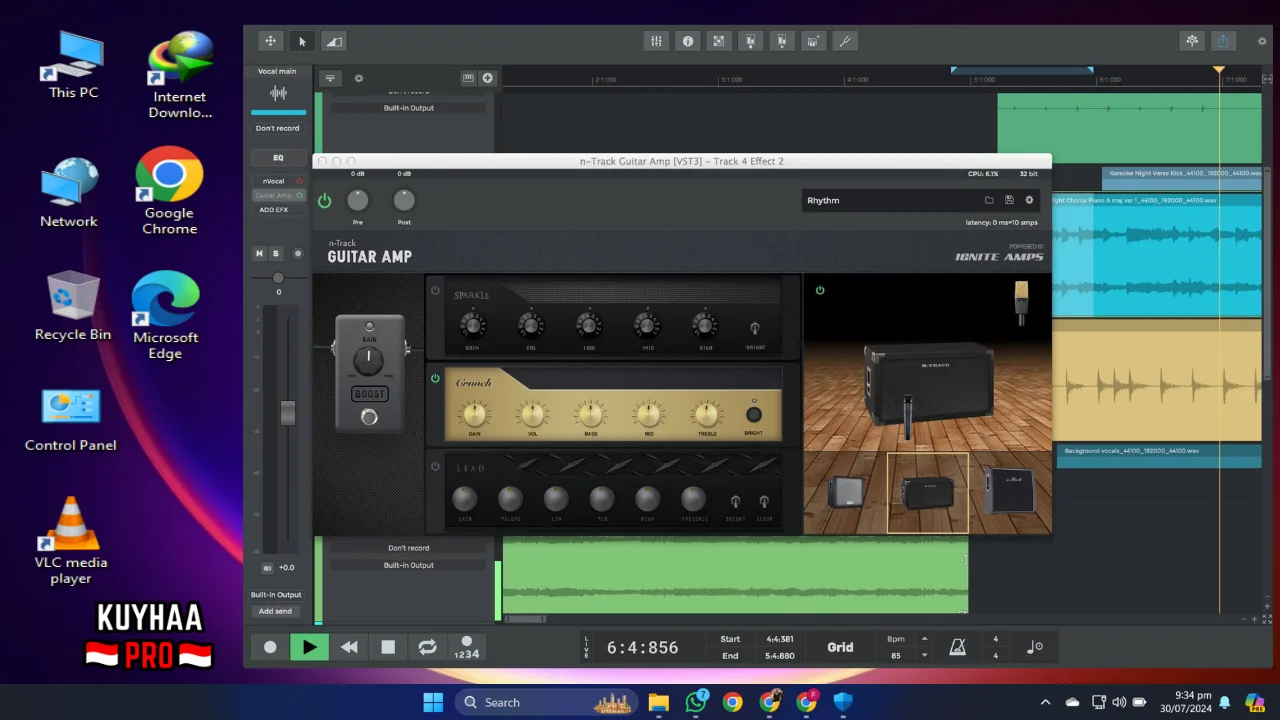Click the Pre gain knob
Image resolution: width=1280 pixels, height=720 pixels.
point(358,201)
